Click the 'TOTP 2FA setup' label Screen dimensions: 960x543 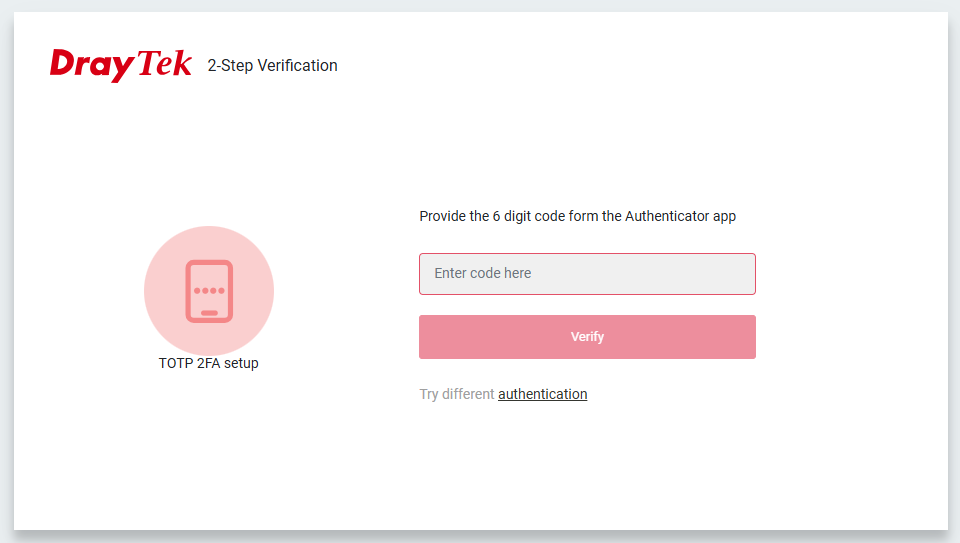pyautogui.click(x=209, y=363)
